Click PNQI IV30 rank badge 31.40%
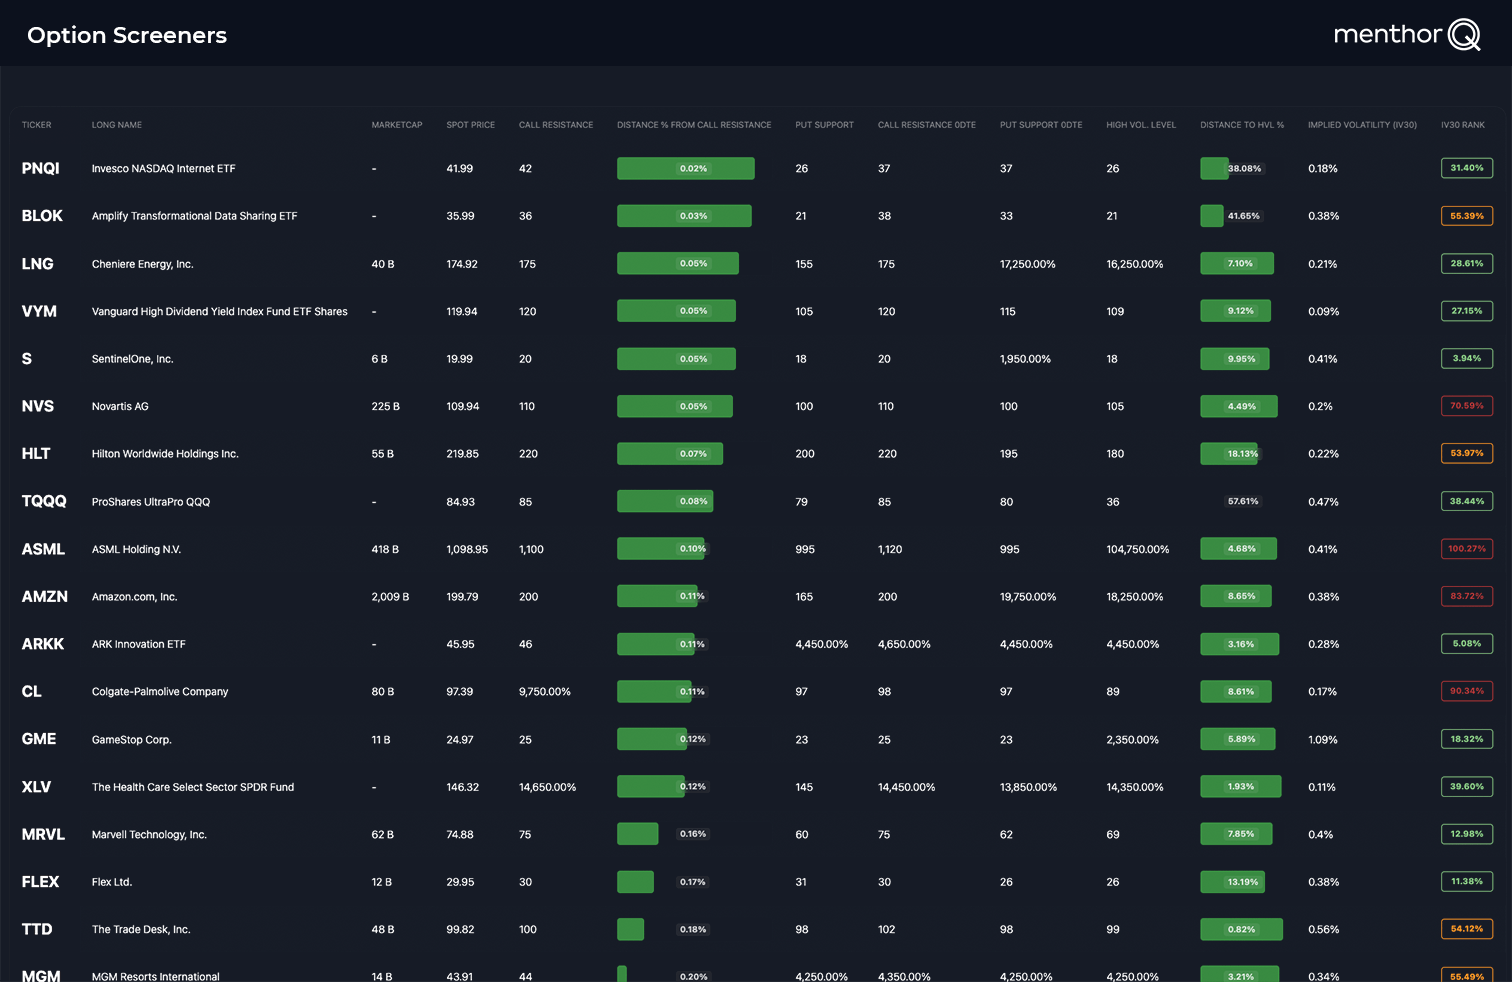The height and width of the screenshot is (982, 1512). [1467, 168]
